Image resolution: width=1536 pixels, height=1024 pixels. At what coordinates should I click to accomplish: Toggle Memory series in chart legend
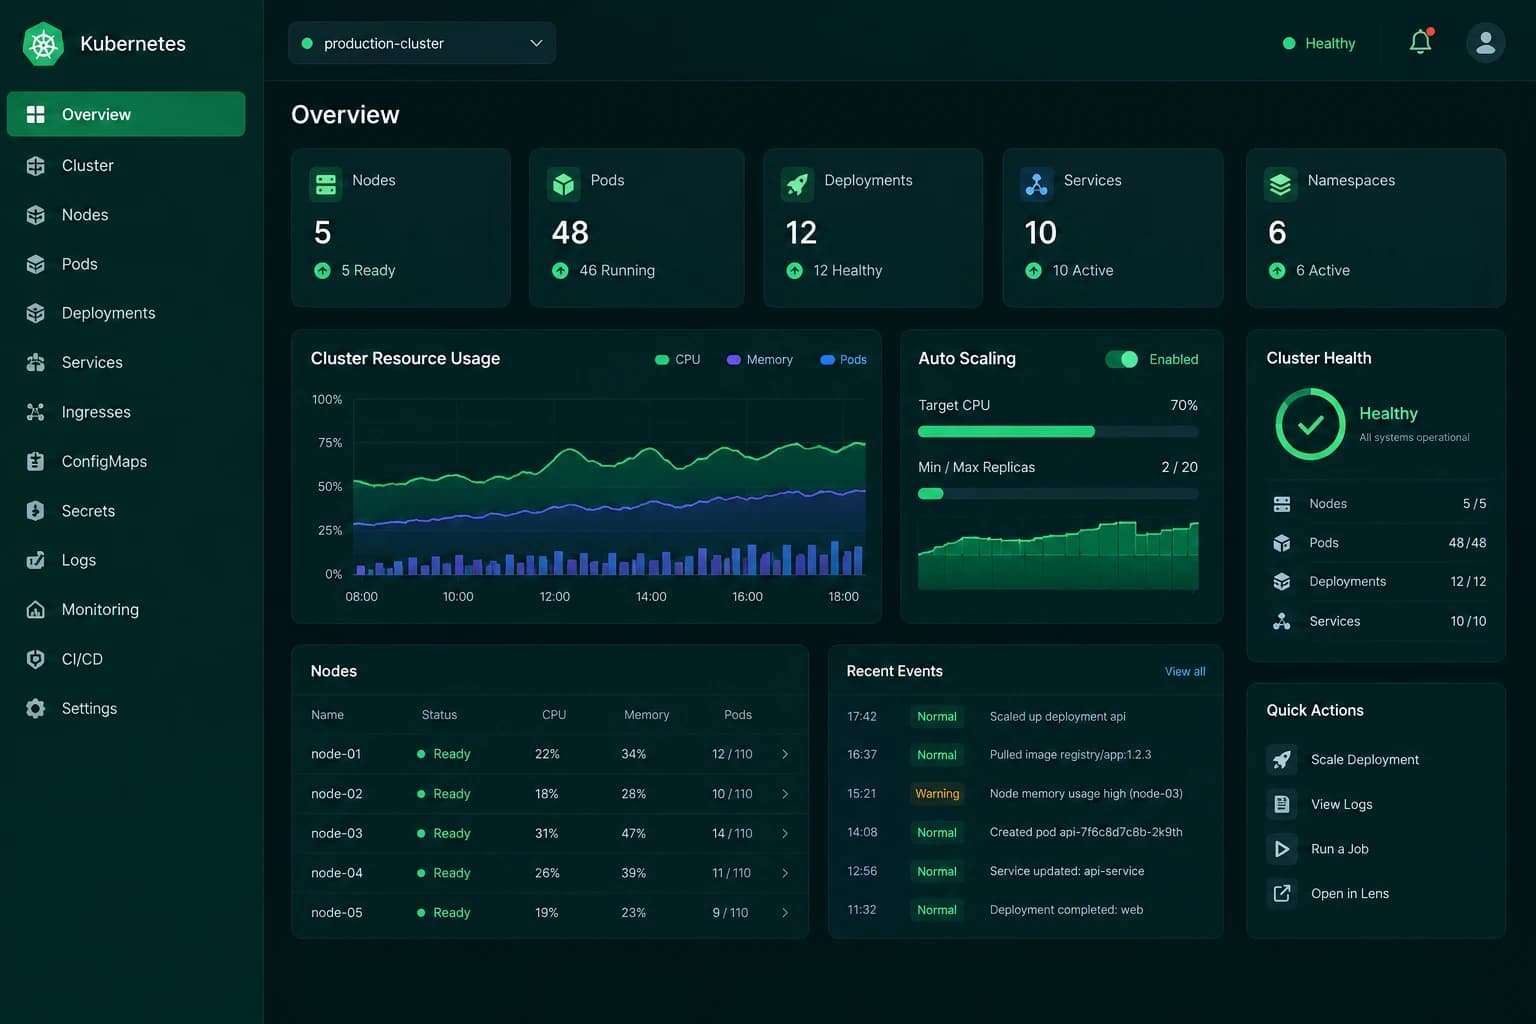coord(759,360)
